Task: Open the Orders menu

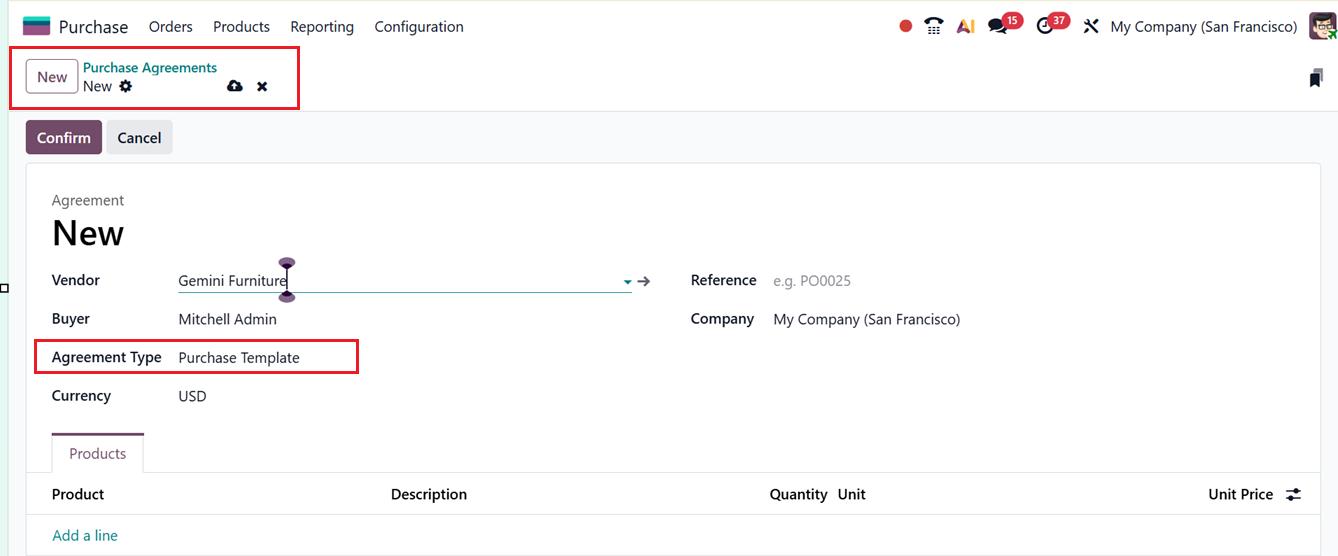Action: click(170, 27)
